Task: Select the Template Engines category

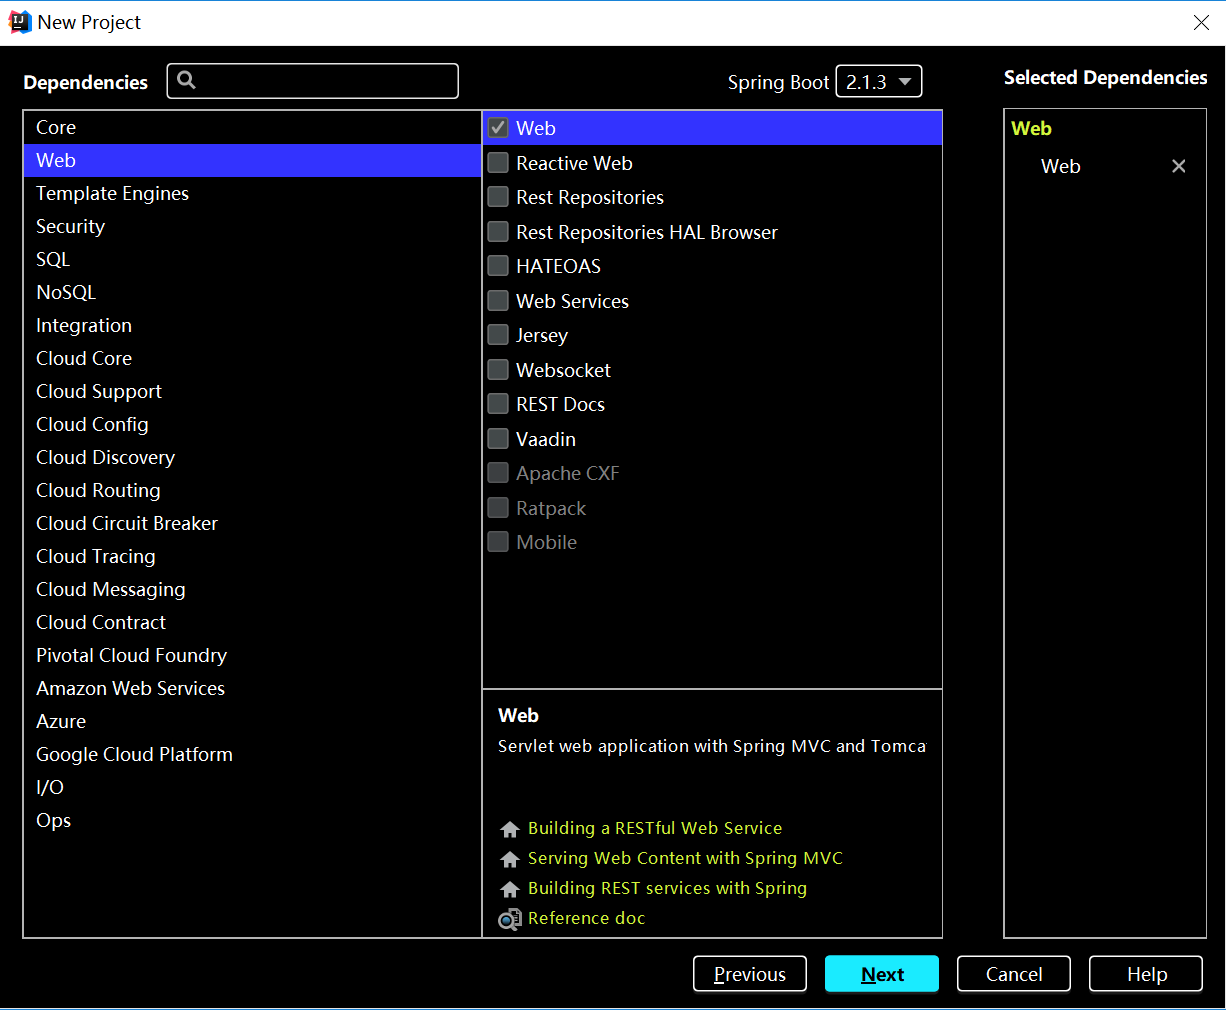Action: click(252, 193)
